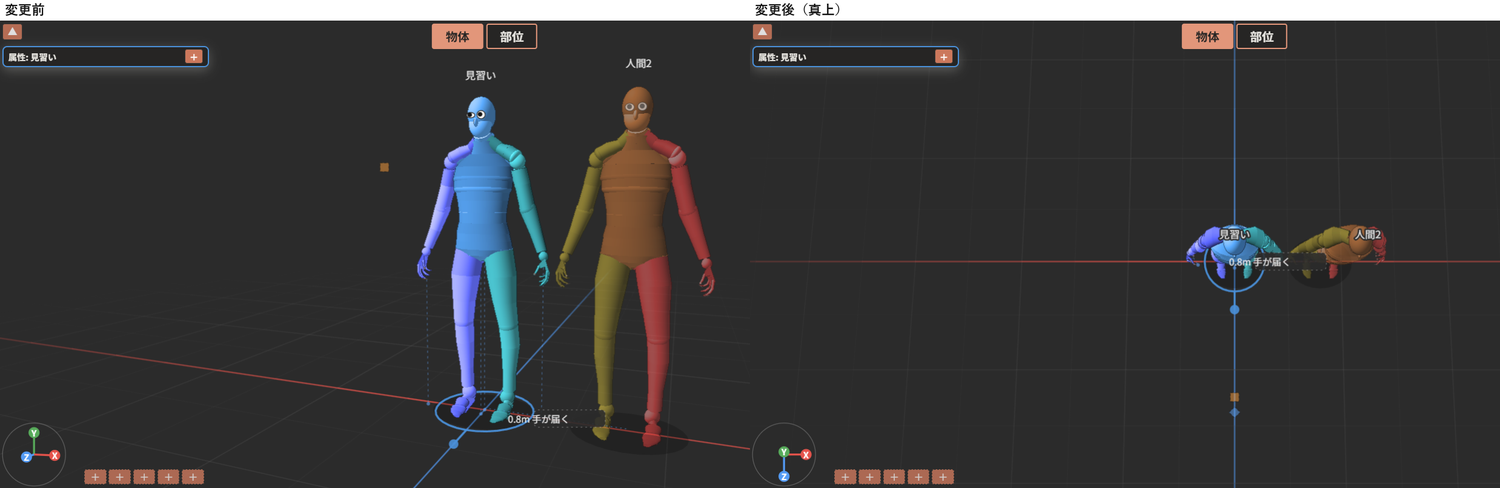1500x488 pixels.
Task: Add attribute with plus next to 属性: 見習い in 変更前
Action: (x=194, y=57)
